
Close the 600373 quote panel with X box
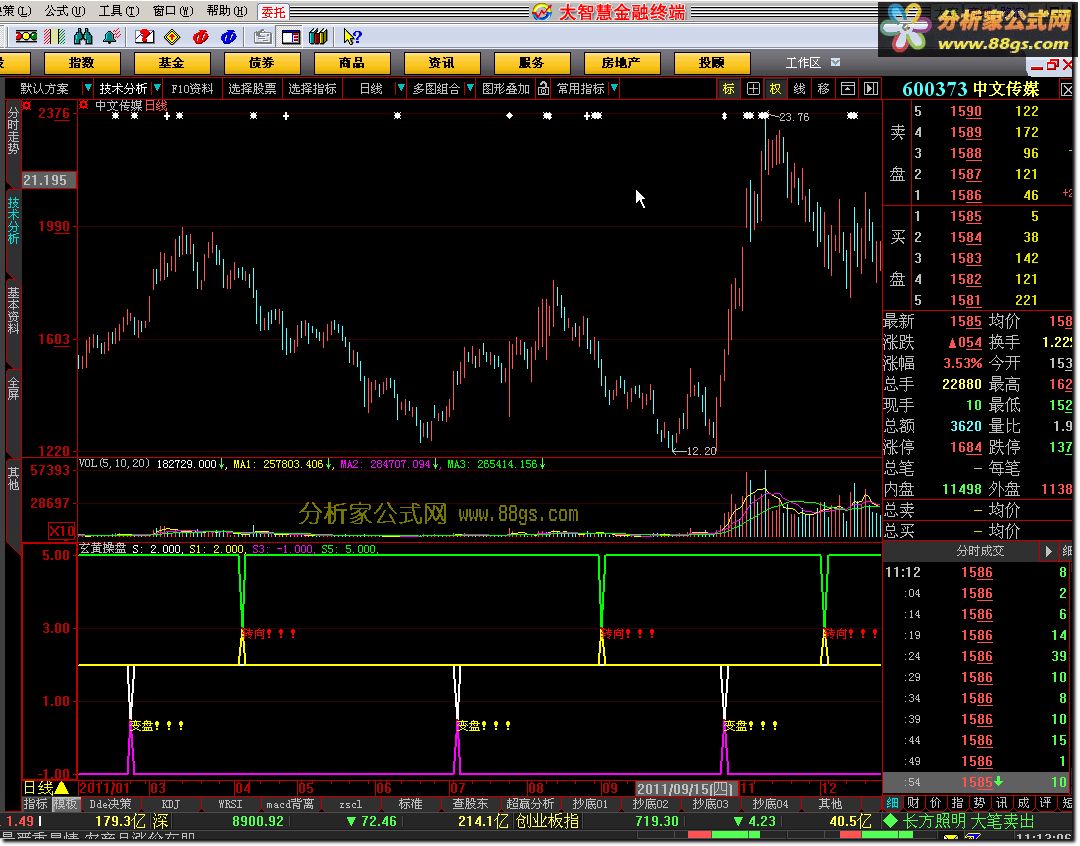[x=1067, y=90]
